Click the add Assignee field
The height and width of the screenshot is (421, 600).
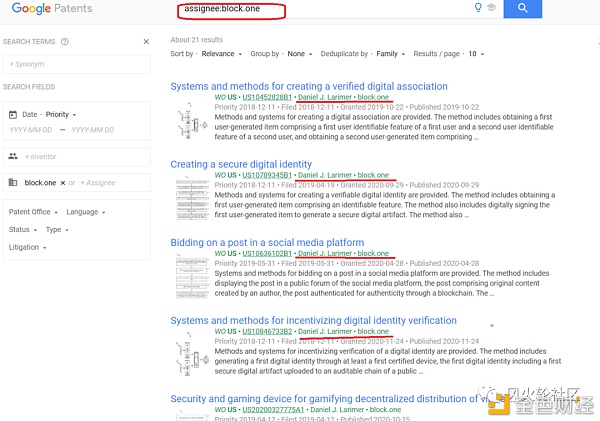pyautogui.click(x=98, y=183)
